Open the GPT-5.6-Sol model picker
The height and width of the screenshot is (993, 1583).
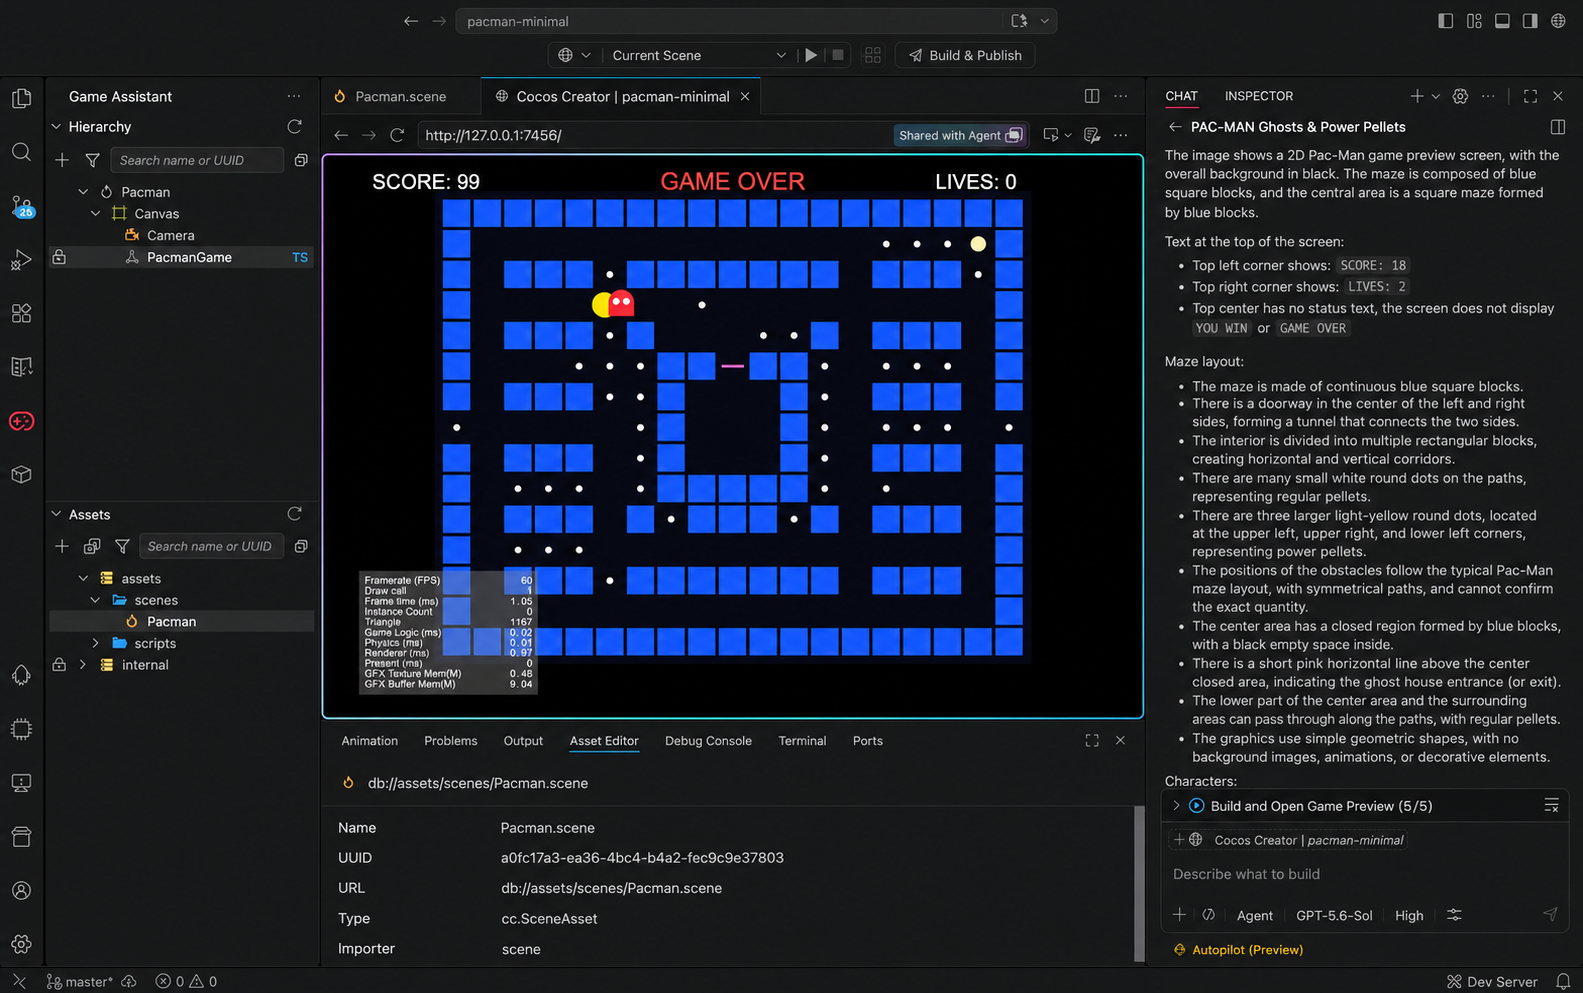coord(1334,915)
